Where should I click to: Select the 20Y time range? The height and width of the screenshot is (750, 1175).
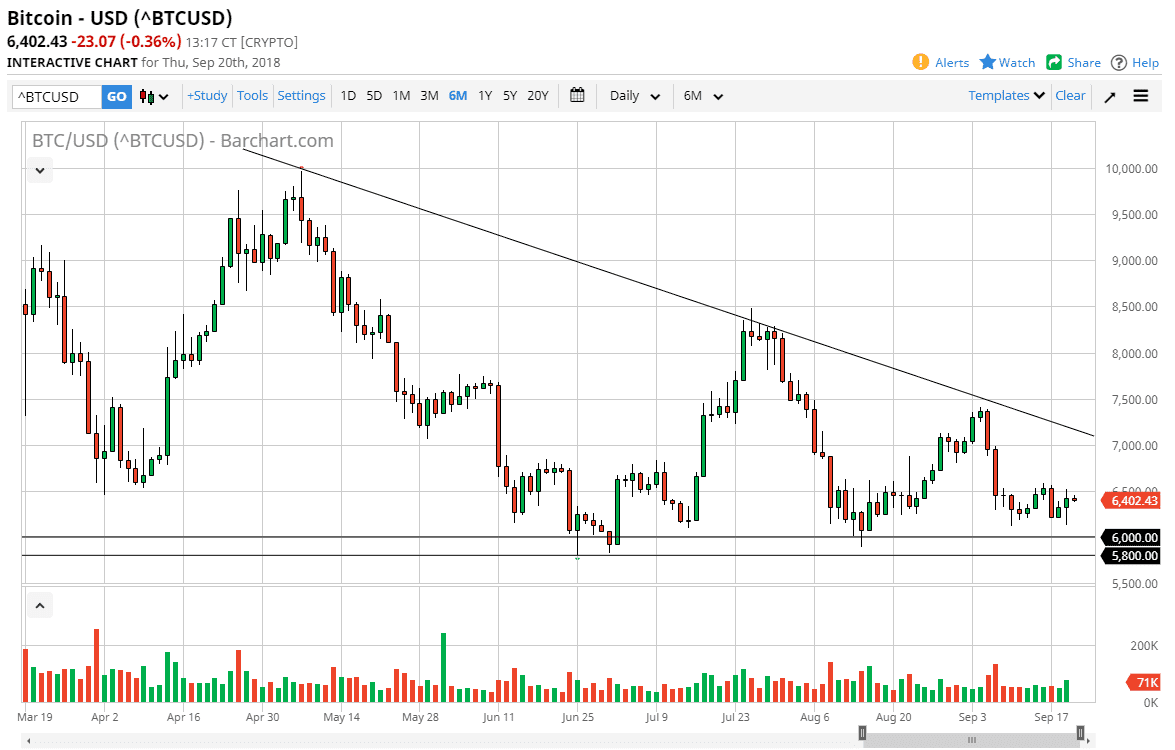point(537,96)
